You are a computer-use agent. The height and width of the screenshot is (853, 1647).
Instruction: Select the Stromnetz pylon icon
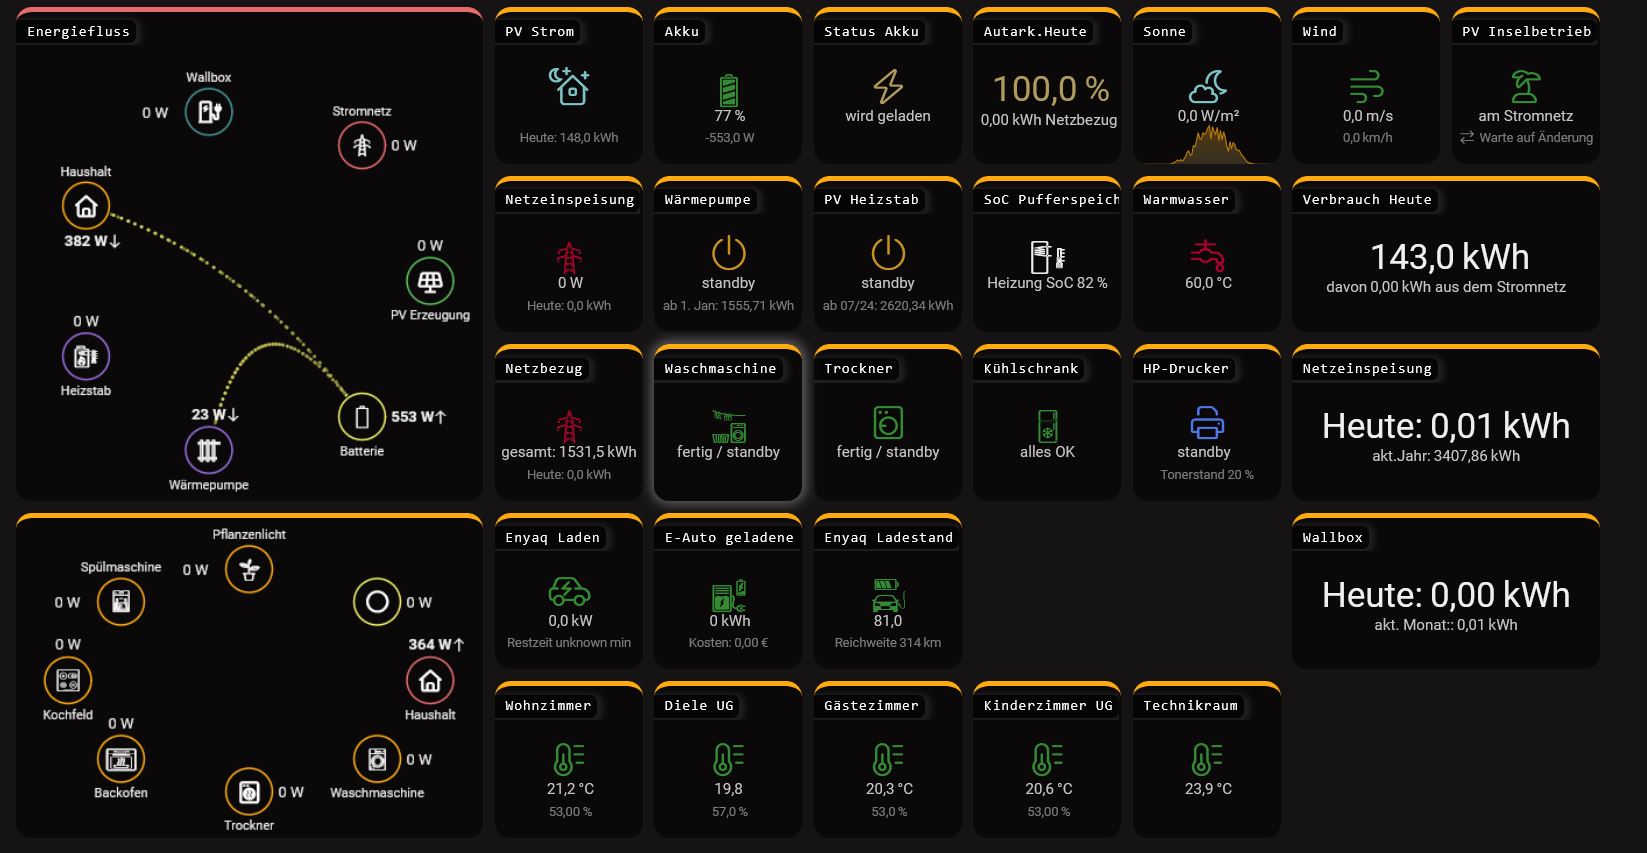[361, 146]
